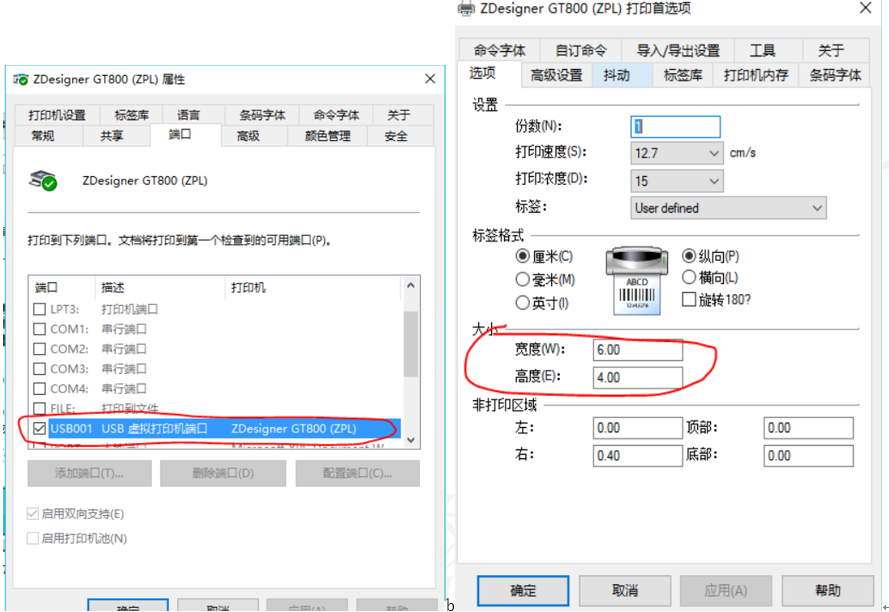Screen dimensions: 889x612
Task: Click the 宽度 width input field
Action: [637, 350]
